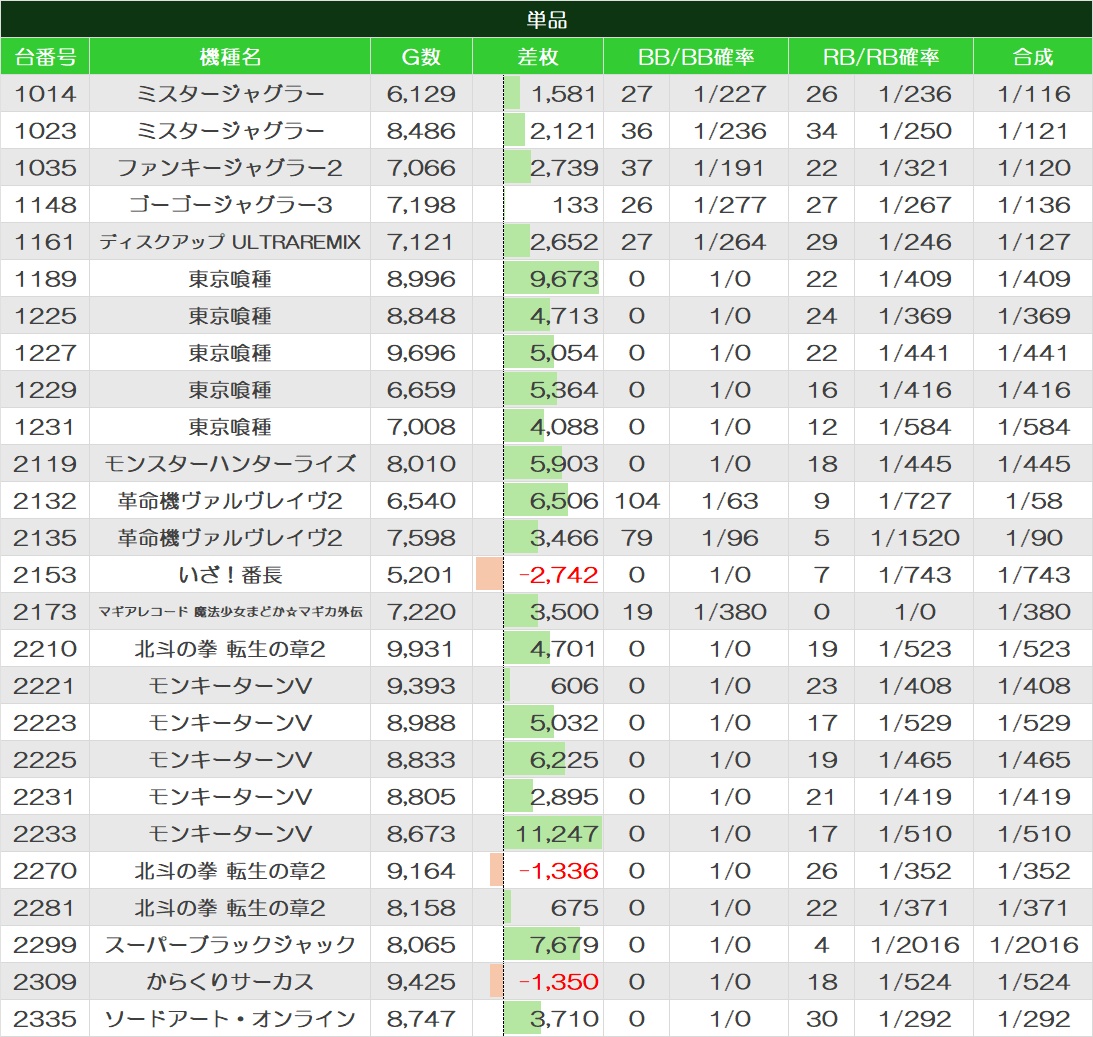Click the 104 BB count cell
1093x1037 pixels.
pyautogui.click(x=636, y=500)
